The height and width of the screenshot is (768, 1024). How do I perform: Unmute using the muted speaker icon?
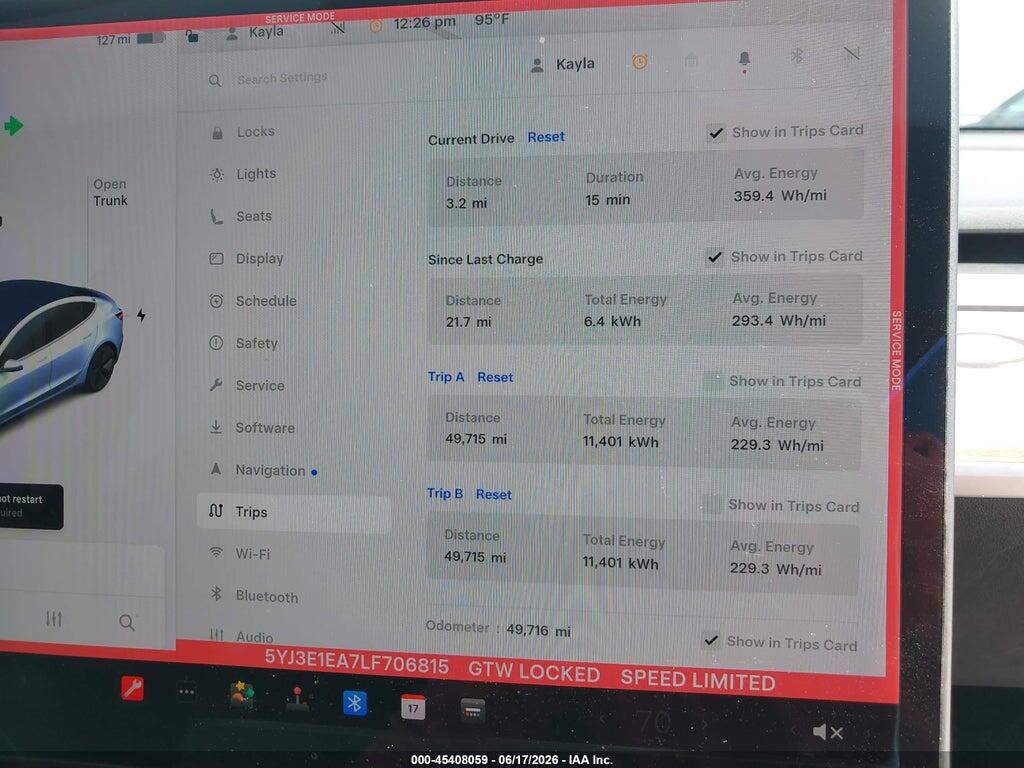pyautogui.click(x=827, y=732)
